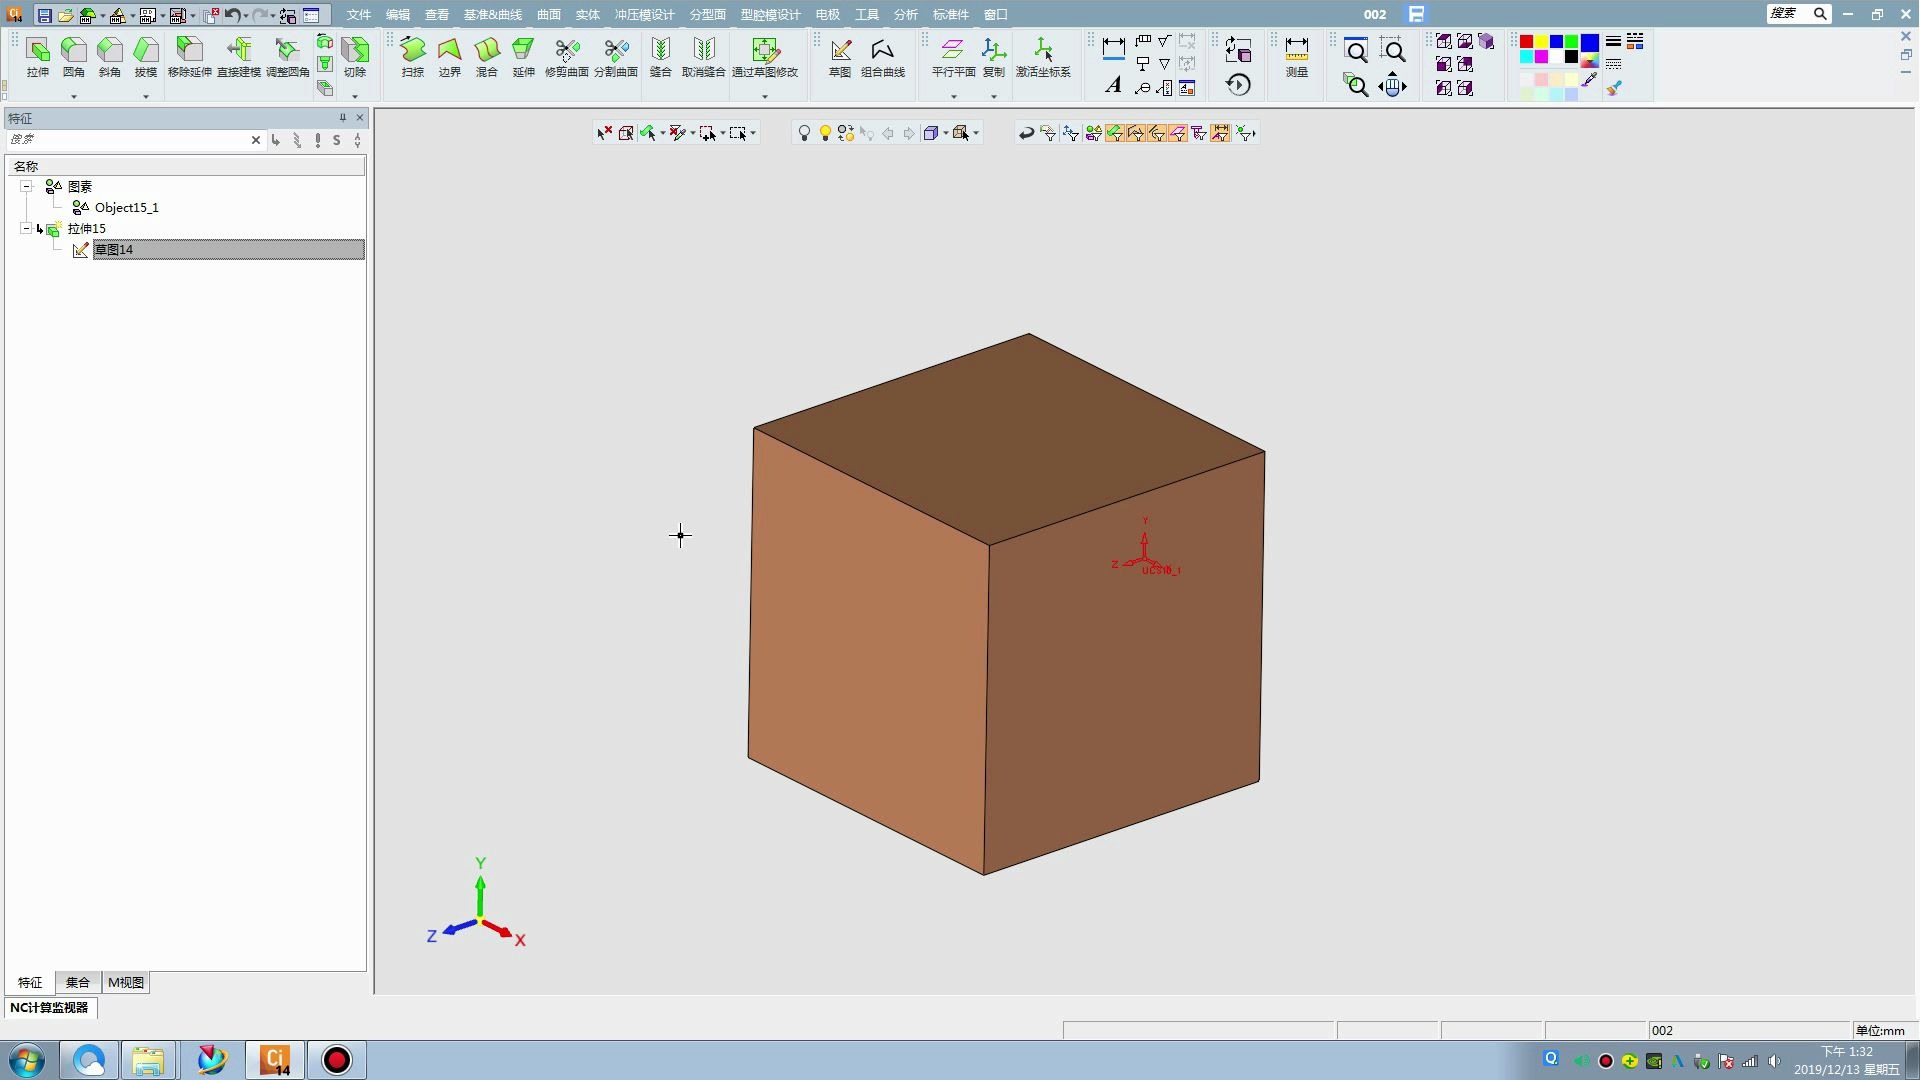Image resolution: width=1920 pixels, height=1080 pixels.
Task: Click the NC计算监视器 button
Action: coord(50,1008)
